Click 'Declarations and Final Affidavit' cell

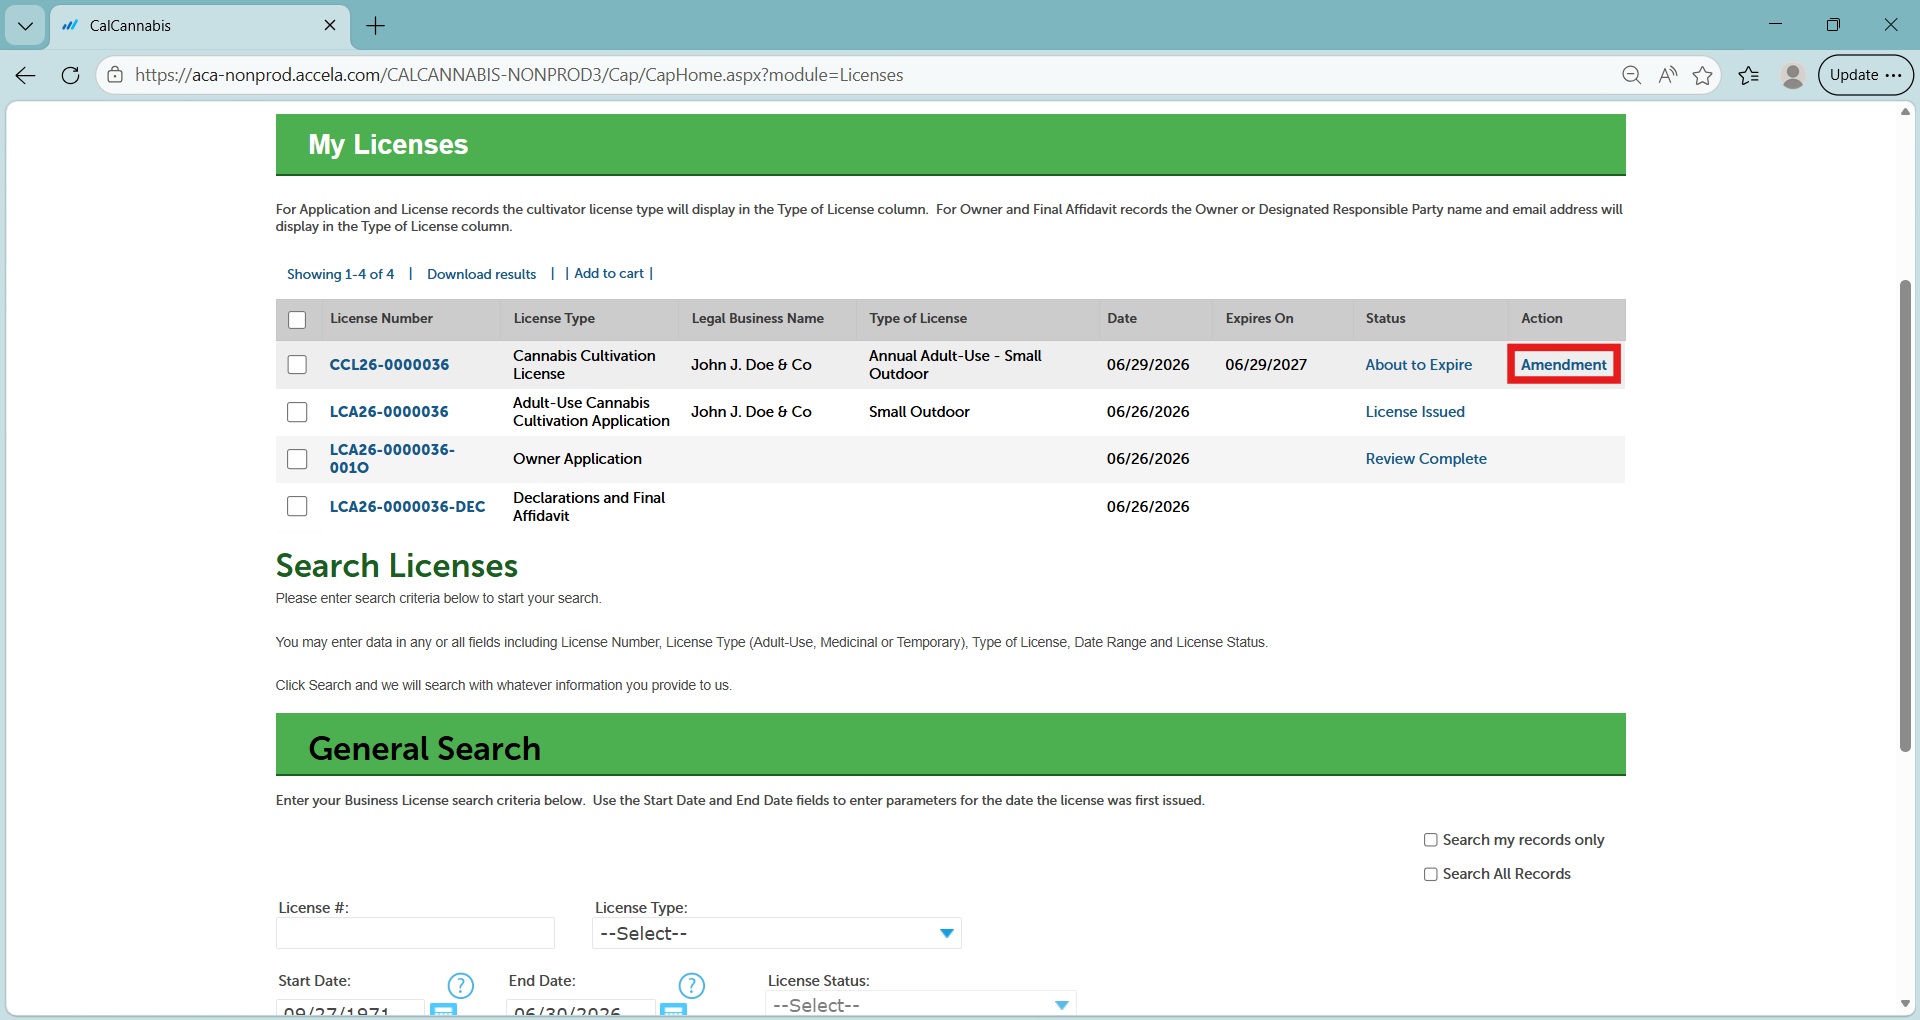(589, 507)
